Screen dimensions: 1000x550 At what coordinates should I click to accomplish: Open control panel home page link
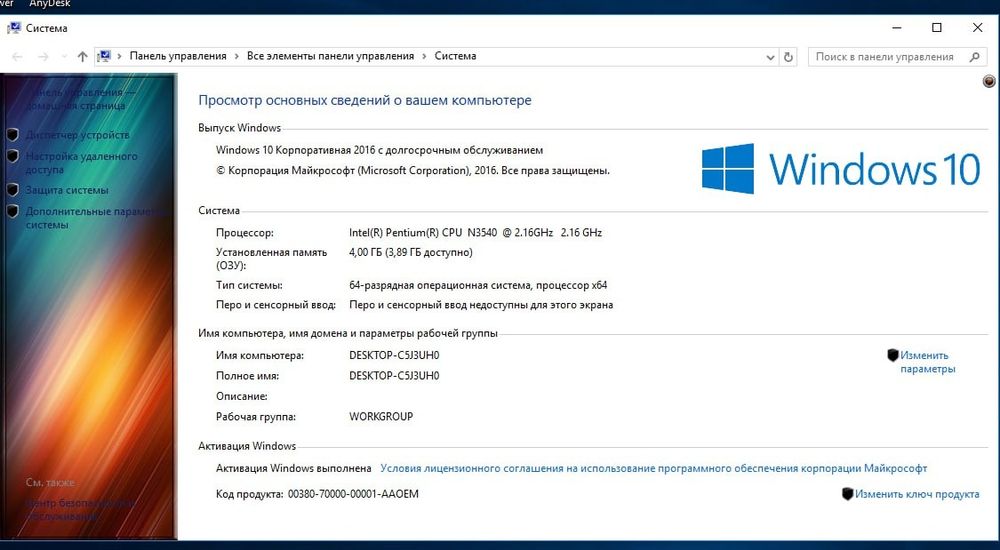[80, 99]
